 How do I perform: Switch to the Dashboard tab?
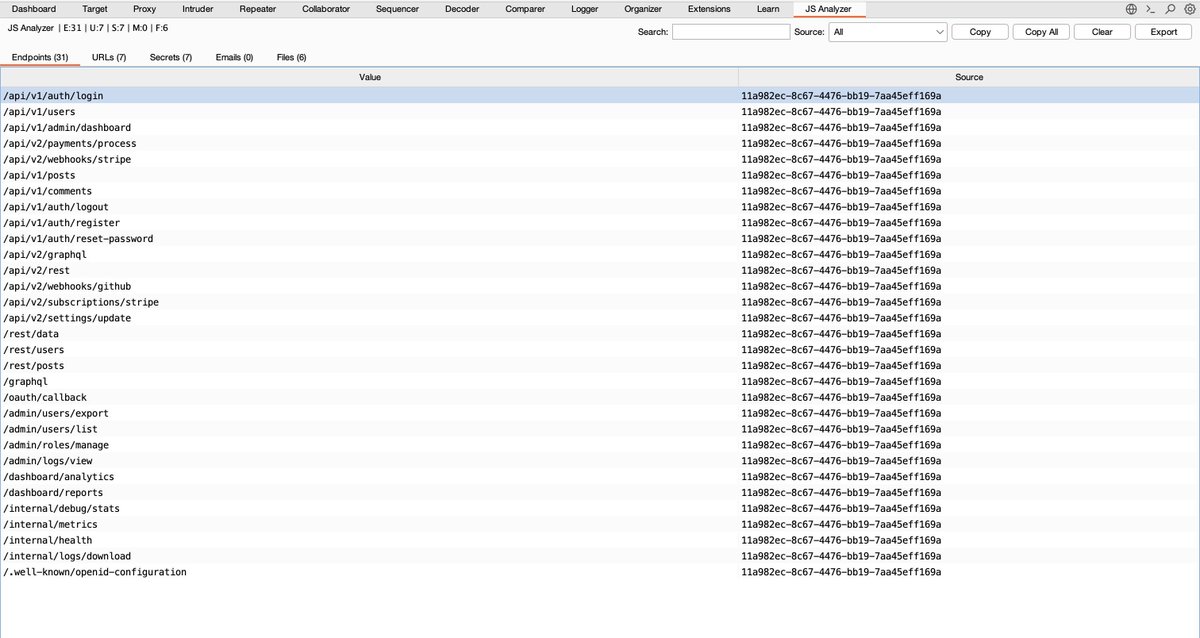click(34, 9)
